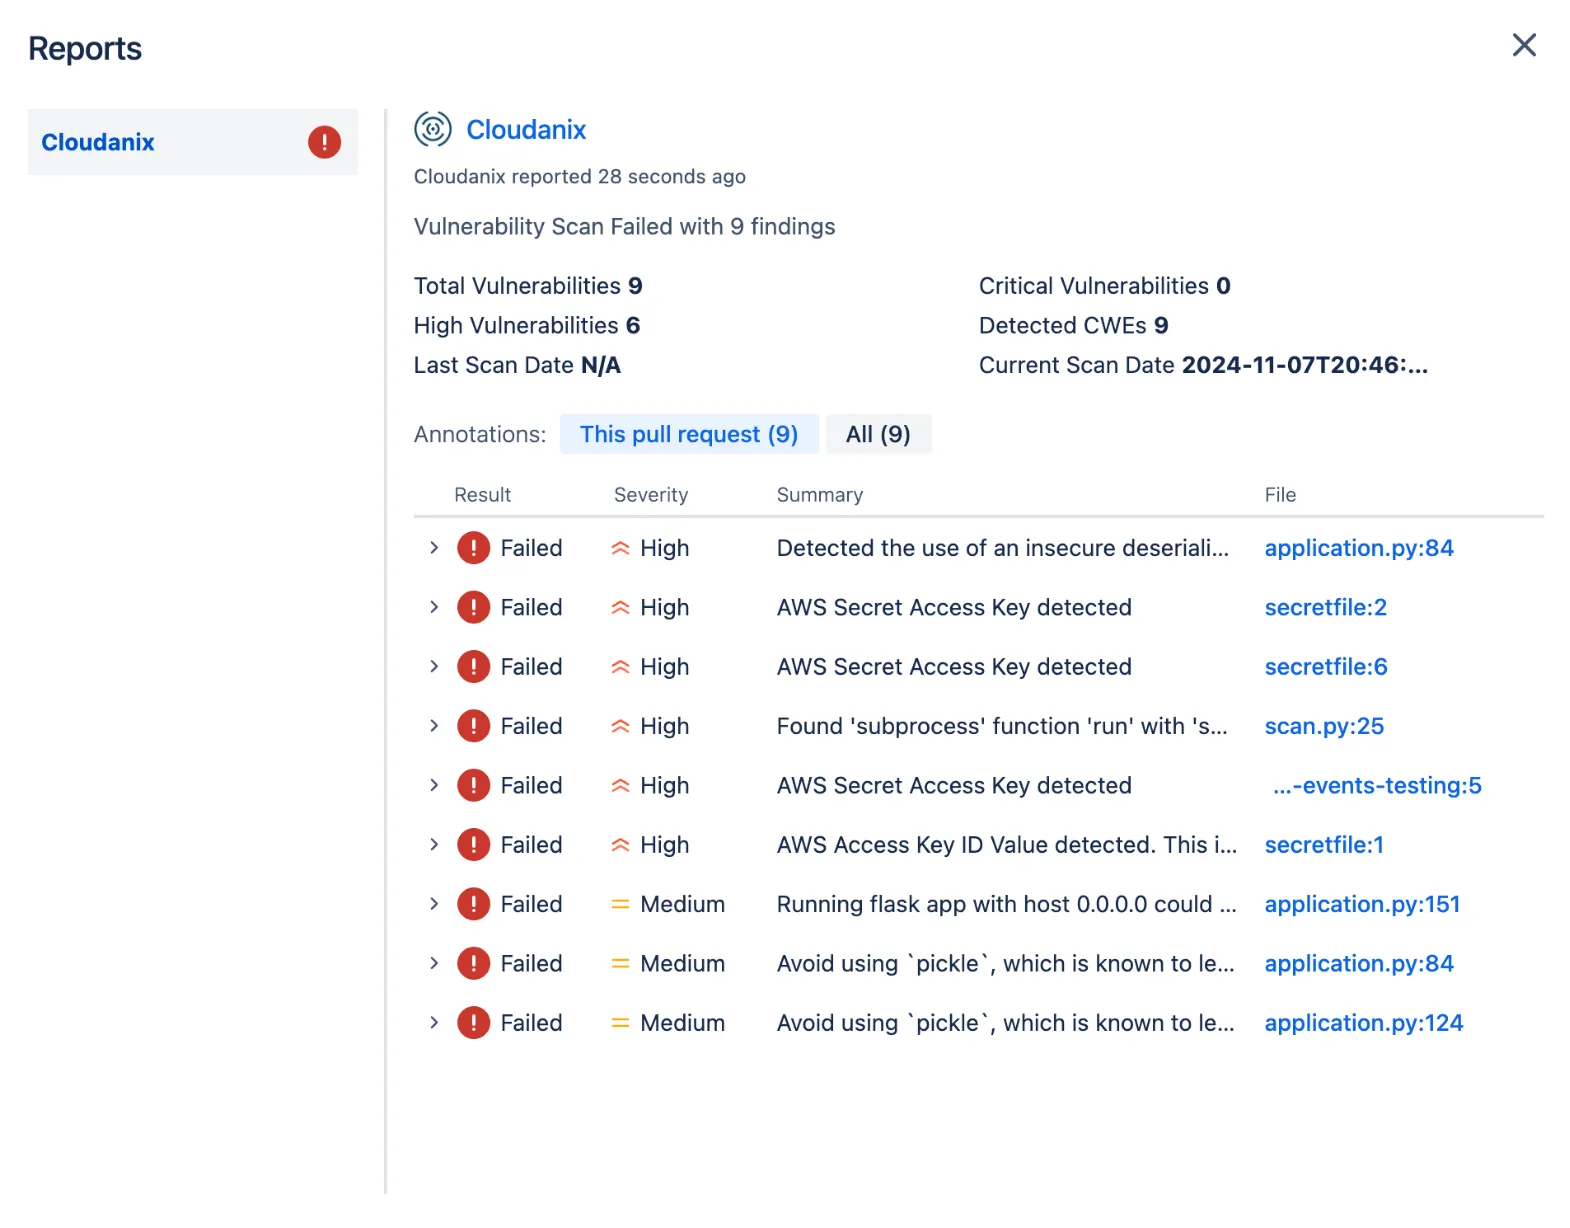The image size is (1570, 1228).
Task: Click the high severity icon on the events-testing:5 row
Action: (x=620, y=785)
